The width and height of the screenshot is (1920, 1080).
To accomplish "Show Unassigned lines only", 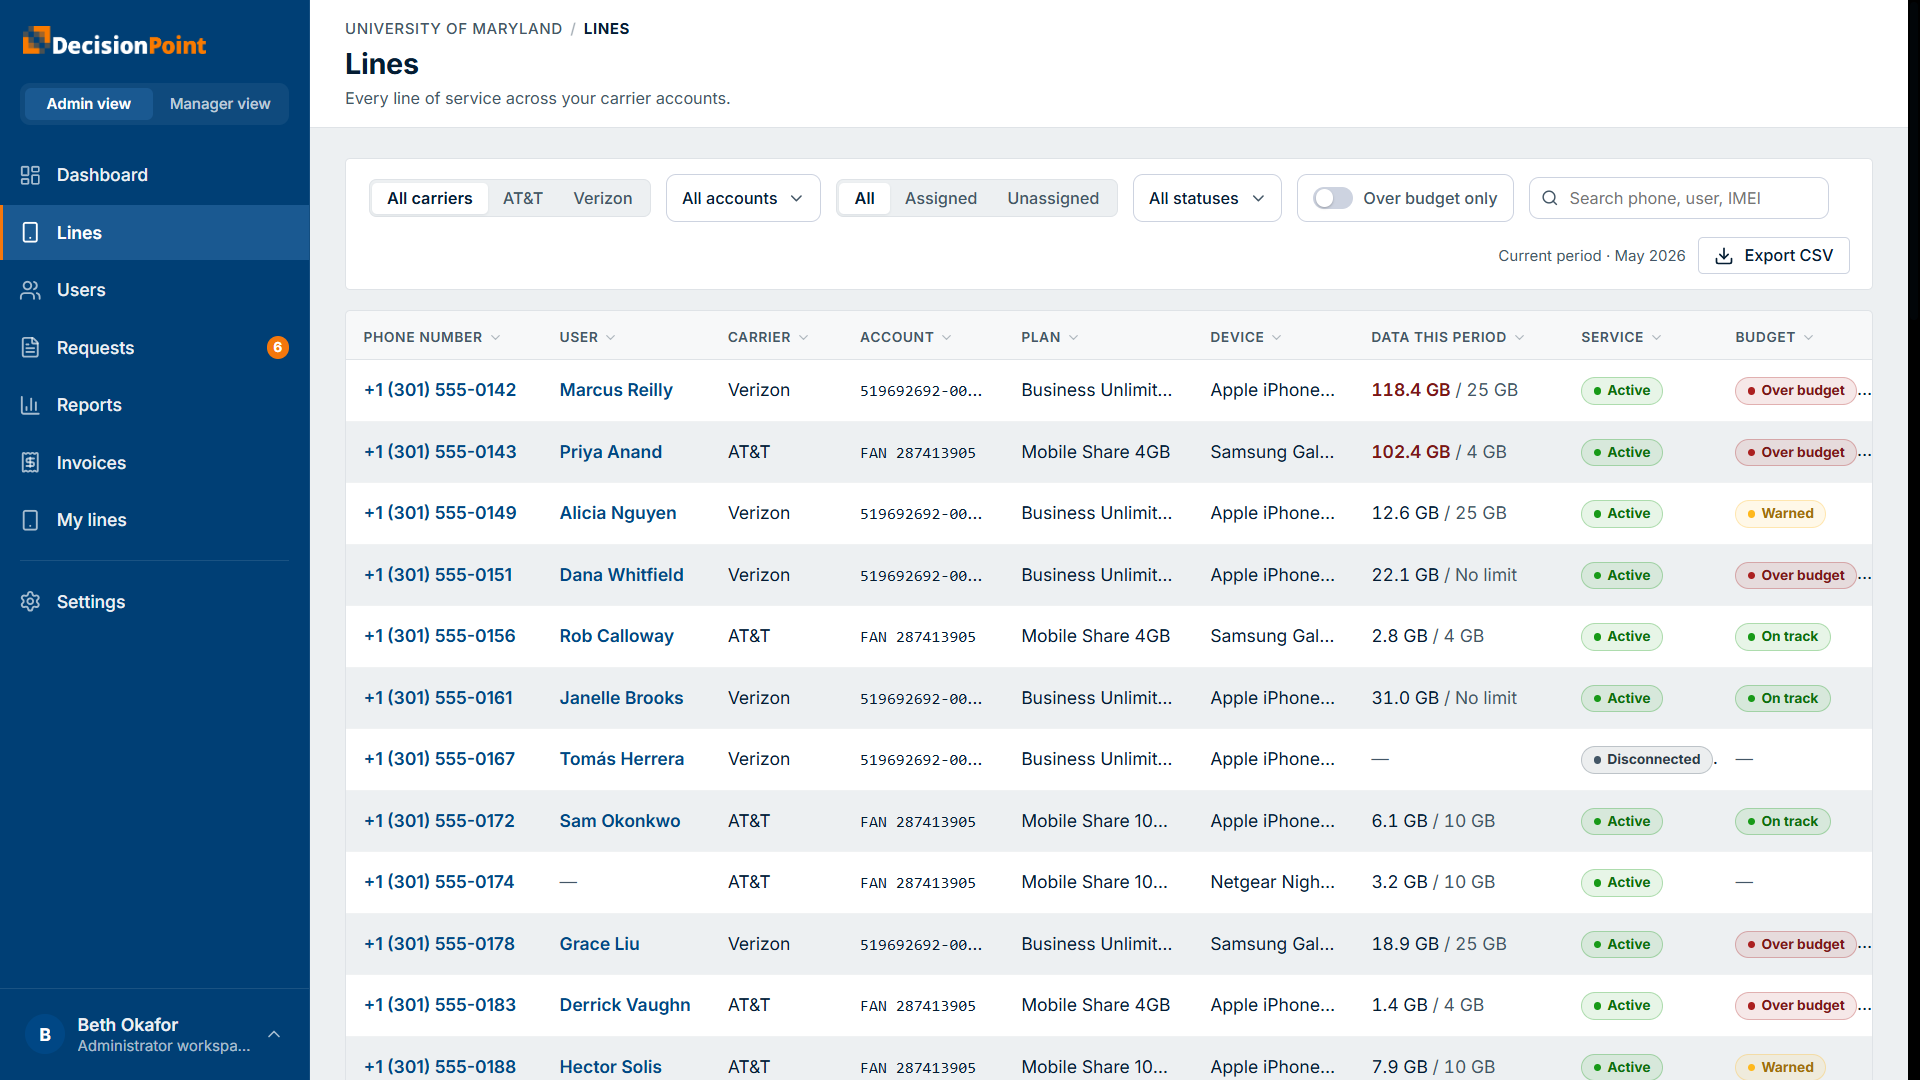I will (x=1053, y=198).
